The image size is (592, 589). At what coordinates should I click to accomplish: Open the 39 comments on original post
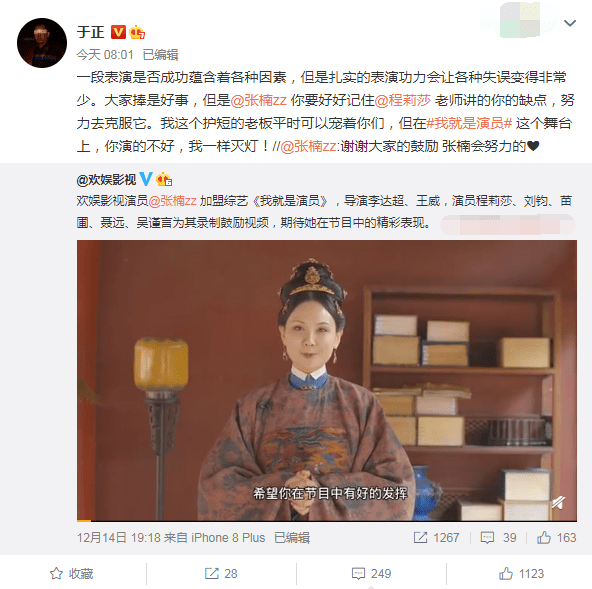(498, 537)
